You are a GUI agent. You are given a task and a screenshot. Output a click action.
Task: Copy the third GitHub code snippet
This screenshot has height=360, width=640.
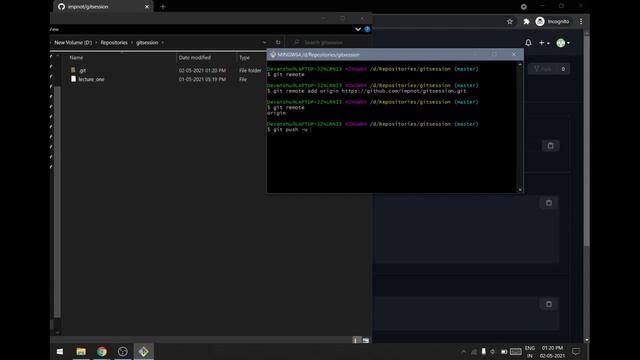coord(549,304)
